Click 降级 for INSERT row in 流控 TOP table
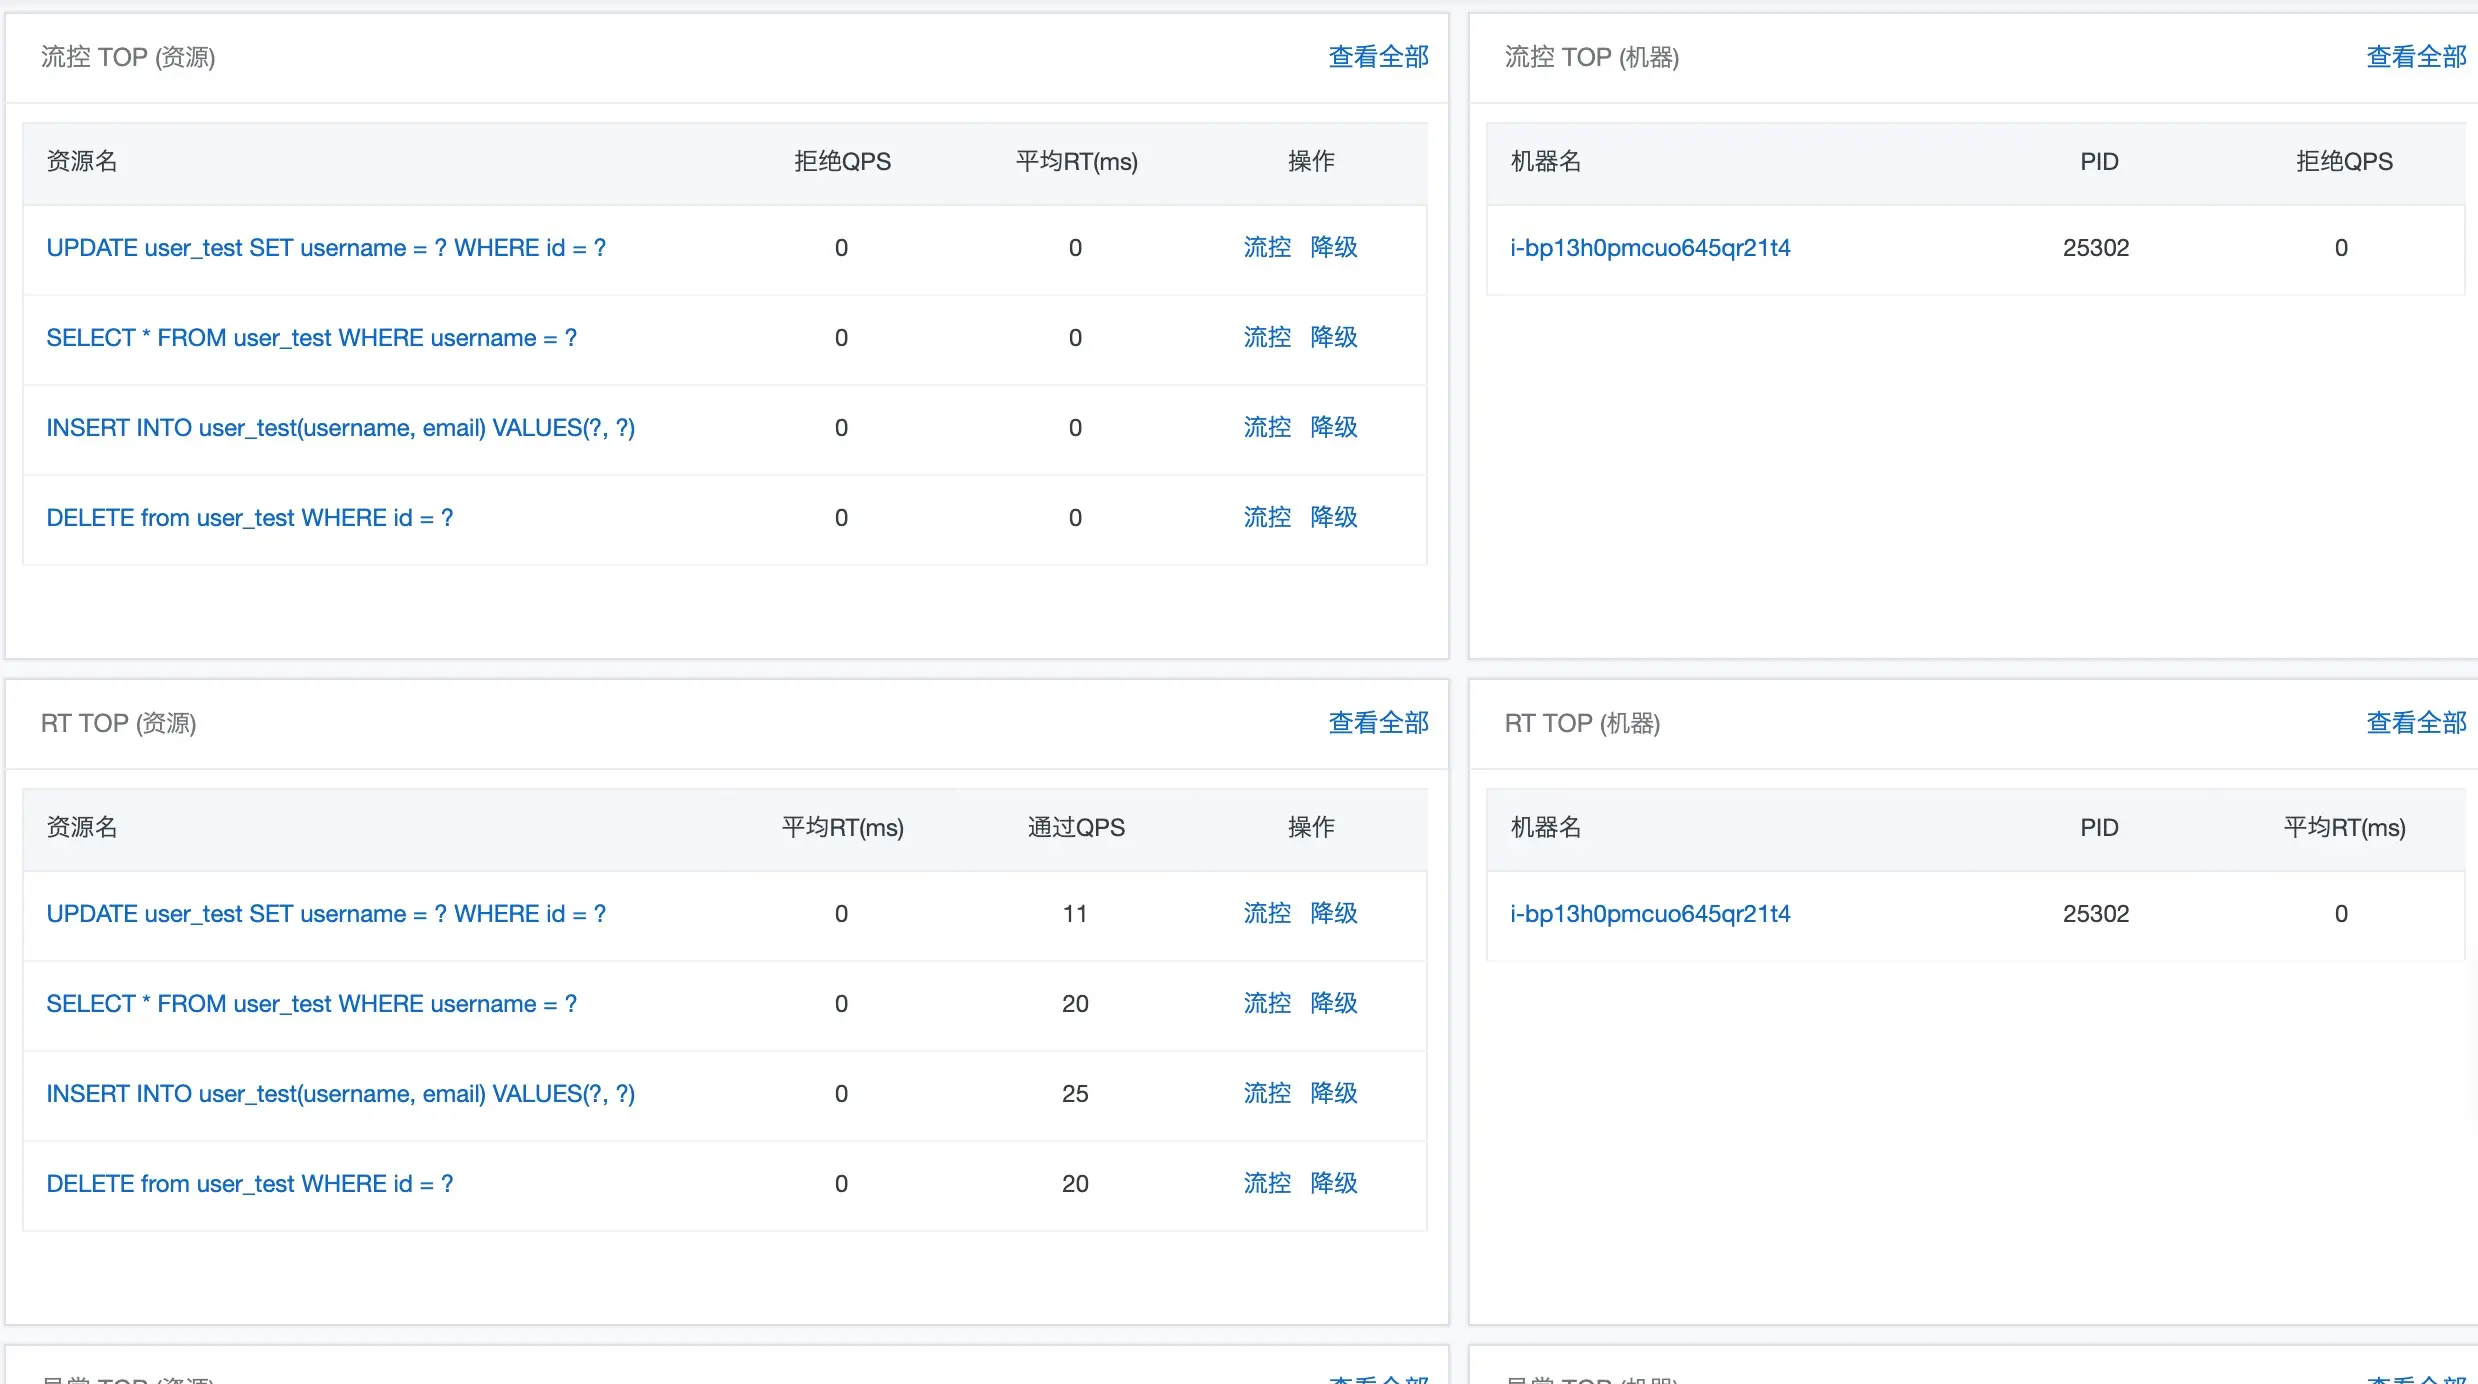Image resolution: width=2478 pixels, height=1384 pixels. click(x=1334, y=427)
